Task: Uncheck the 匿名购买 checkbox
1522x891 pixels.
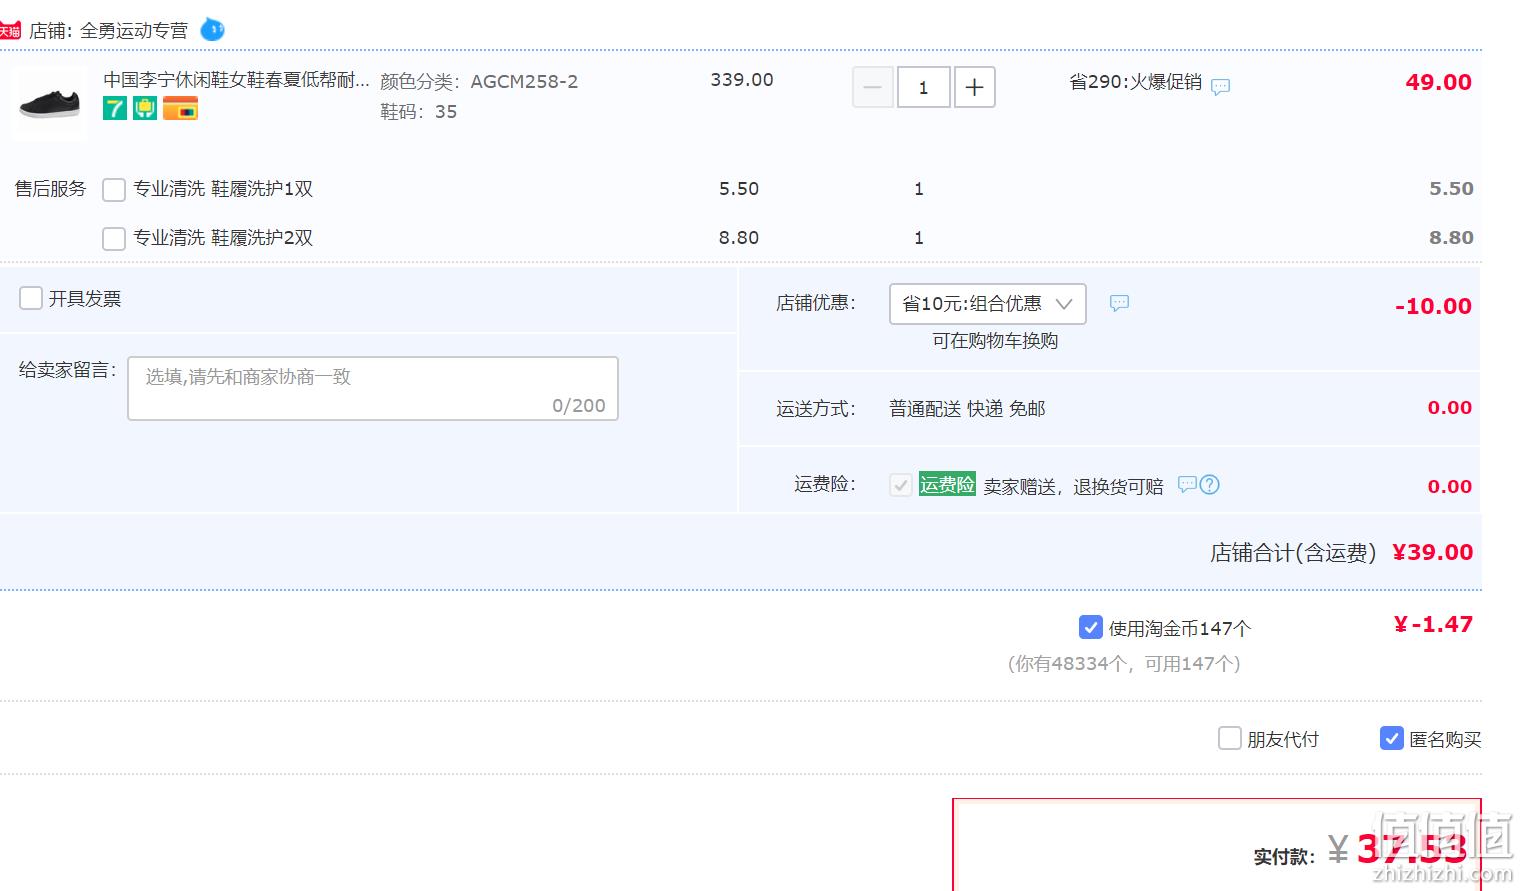Action: click(1392, 738)
